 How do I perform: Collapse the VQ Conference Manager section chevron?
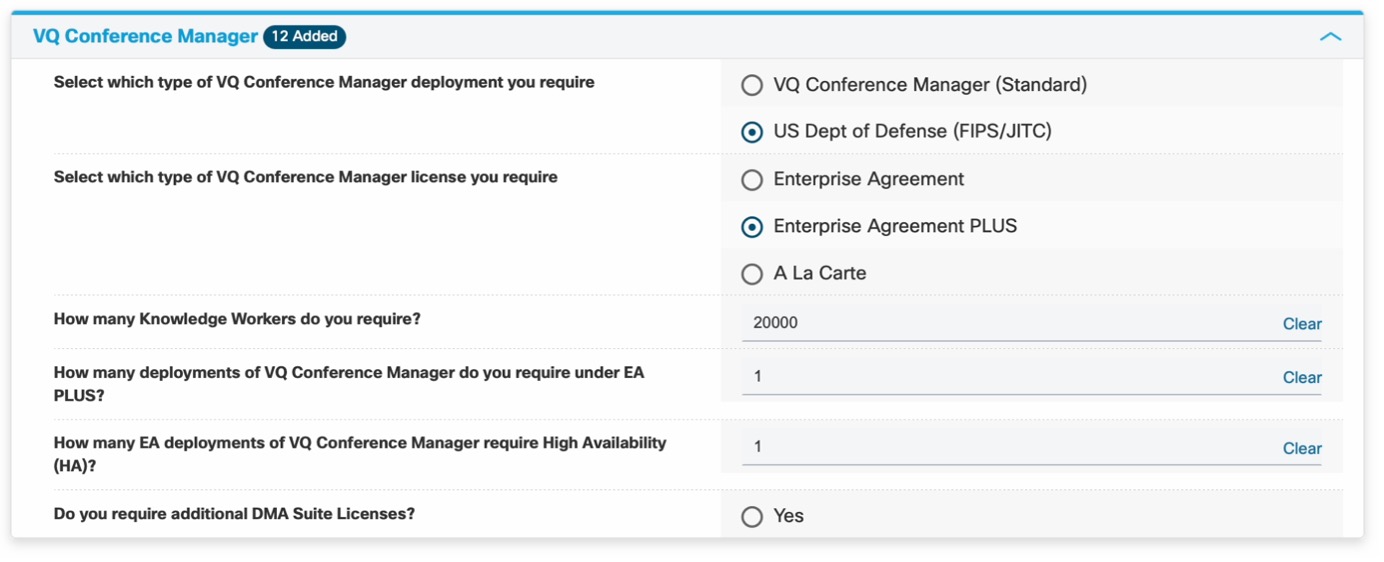pos(1330,37)
